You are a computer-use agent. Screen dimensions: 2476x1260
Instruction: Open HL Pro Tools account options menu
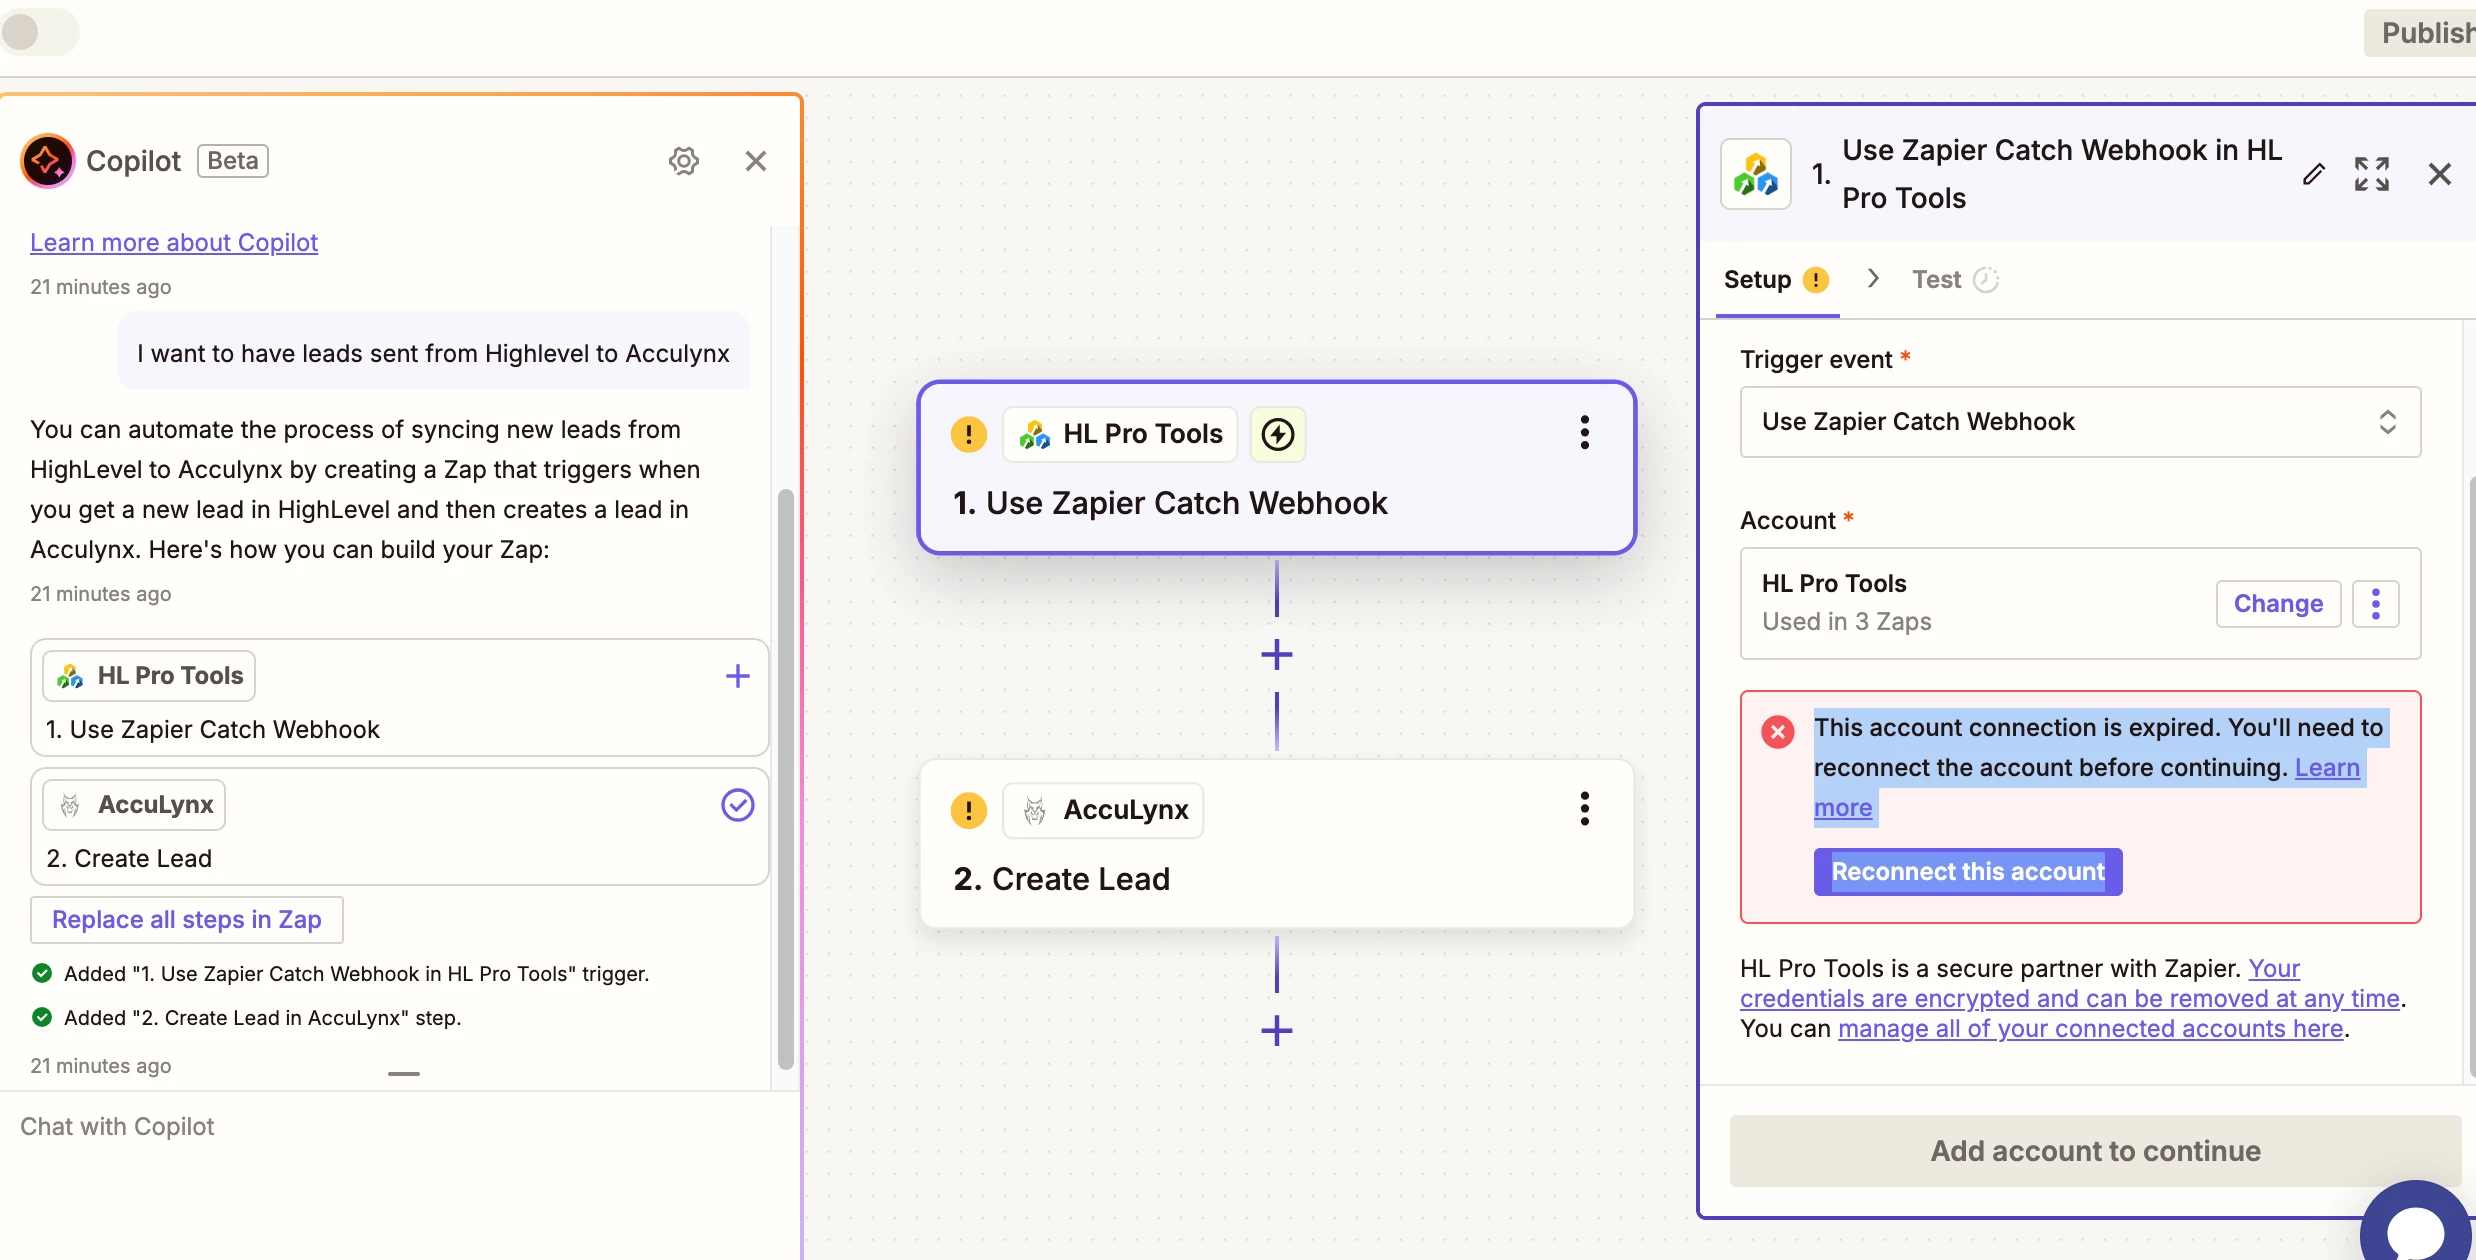(x=2375, y=603)
